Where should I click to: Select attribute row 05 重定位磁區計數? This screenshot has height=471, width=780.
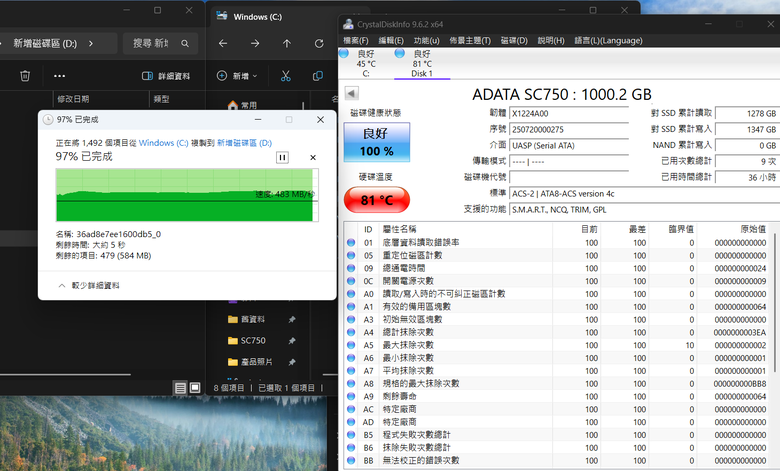tap(557, 256)
